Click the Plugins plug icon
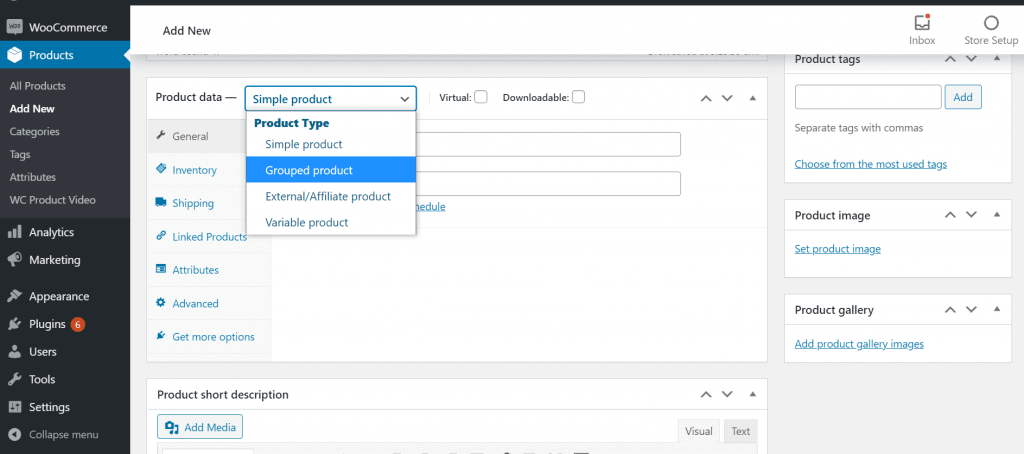 click(14, 324)
